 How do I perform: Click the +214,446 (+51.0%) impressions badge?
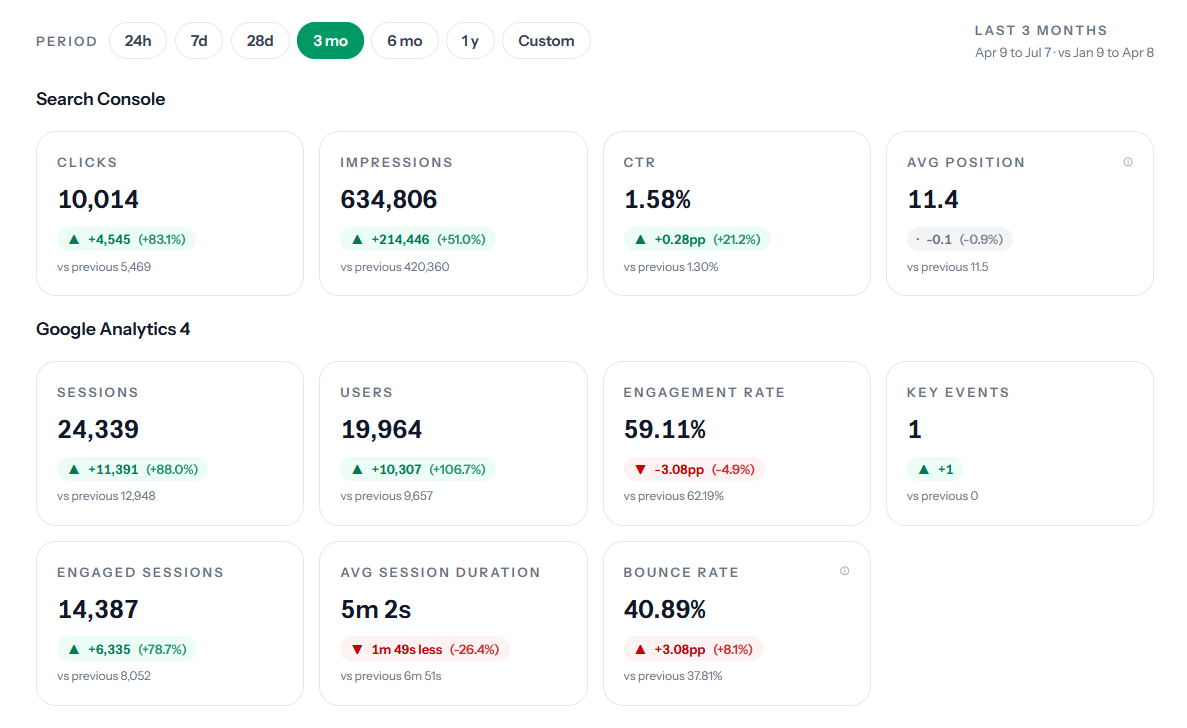(418, 239)
